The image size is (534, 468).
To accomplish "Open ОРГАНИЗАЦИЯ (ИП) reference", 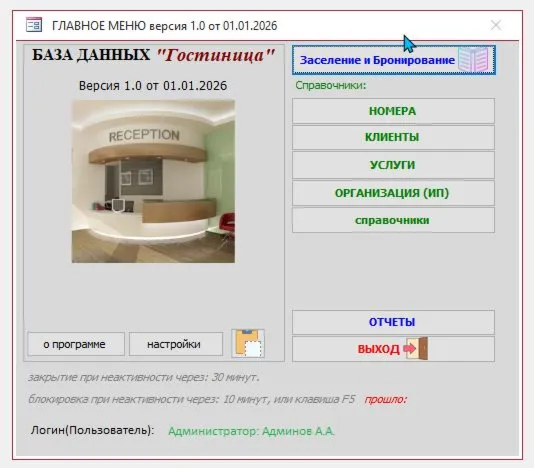I will [393, 193].
